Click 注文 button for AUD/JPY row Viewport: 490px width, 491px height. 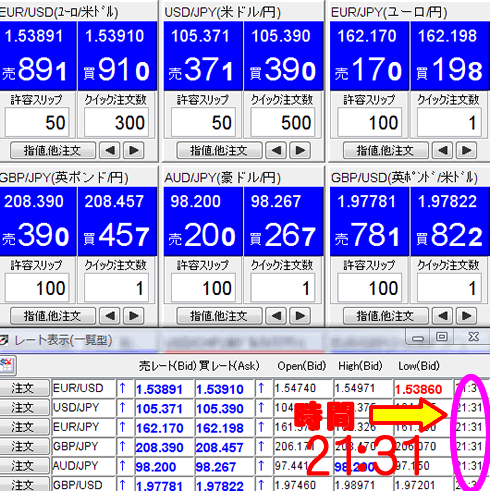coord(24,466)
